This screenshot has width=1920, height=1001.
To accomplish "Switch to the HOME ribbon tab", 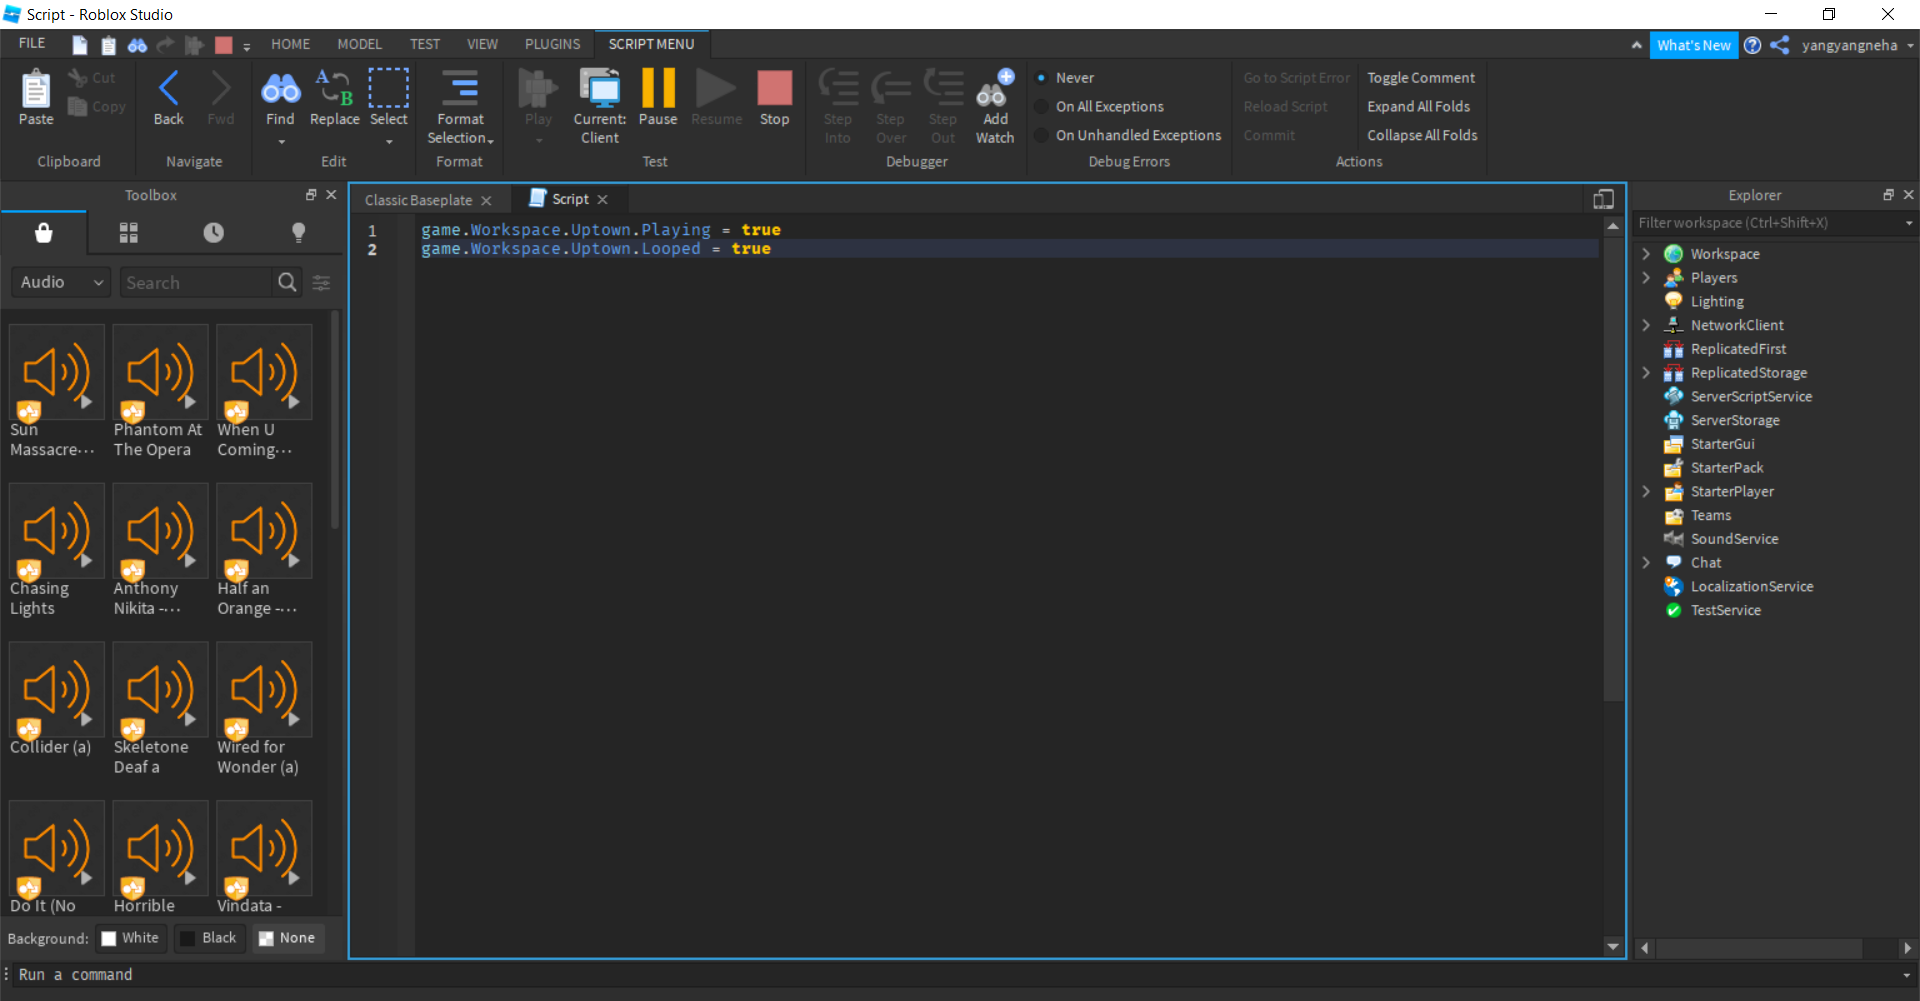I will tap(290, 44).
